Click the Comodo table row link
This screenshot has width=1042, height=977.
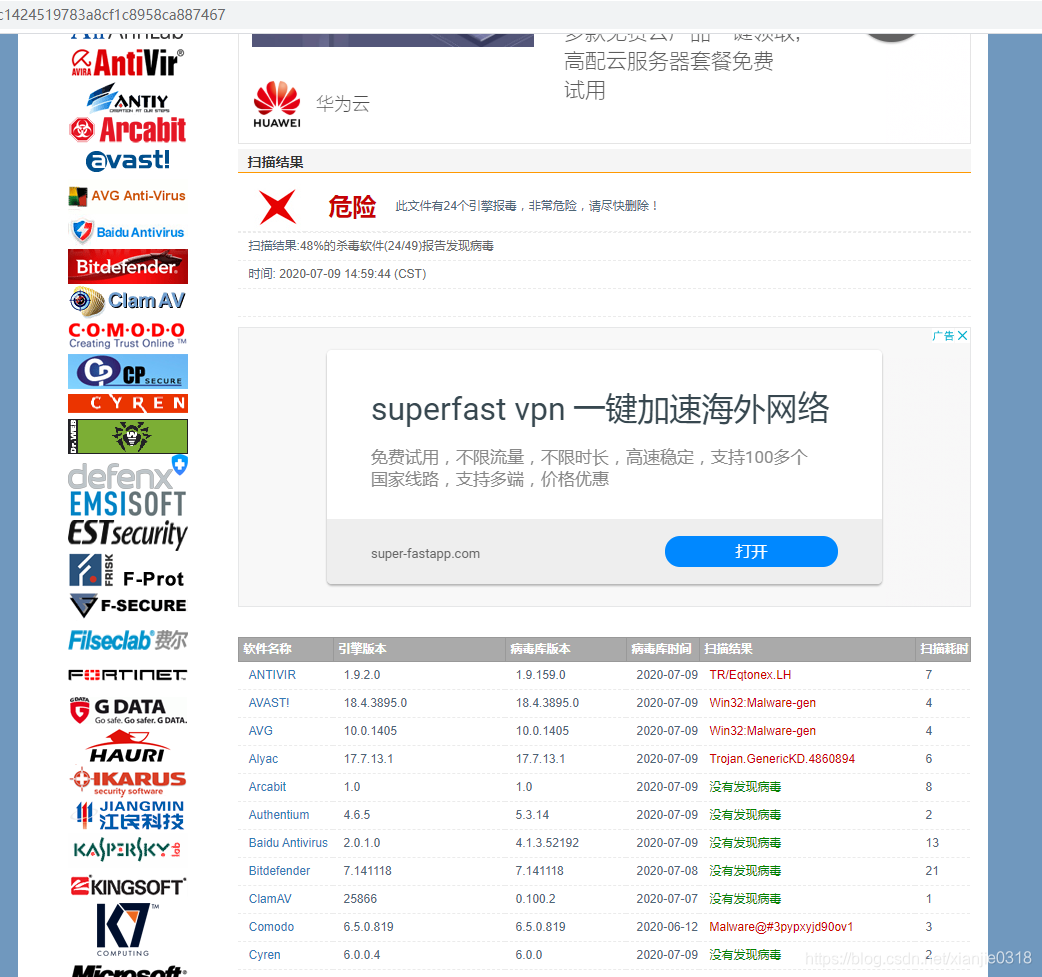271,926
